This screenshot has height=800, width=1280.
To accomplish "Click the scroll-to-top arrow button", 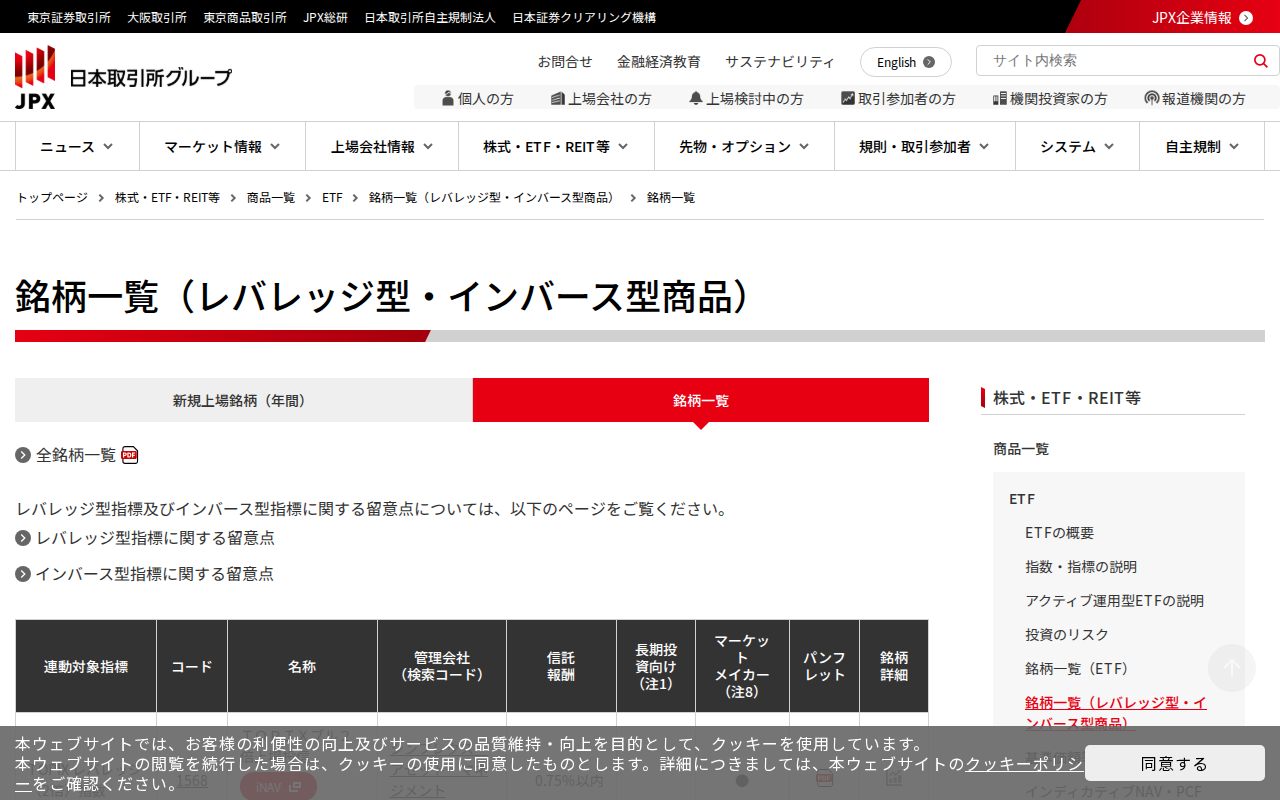I will 1232,668.
